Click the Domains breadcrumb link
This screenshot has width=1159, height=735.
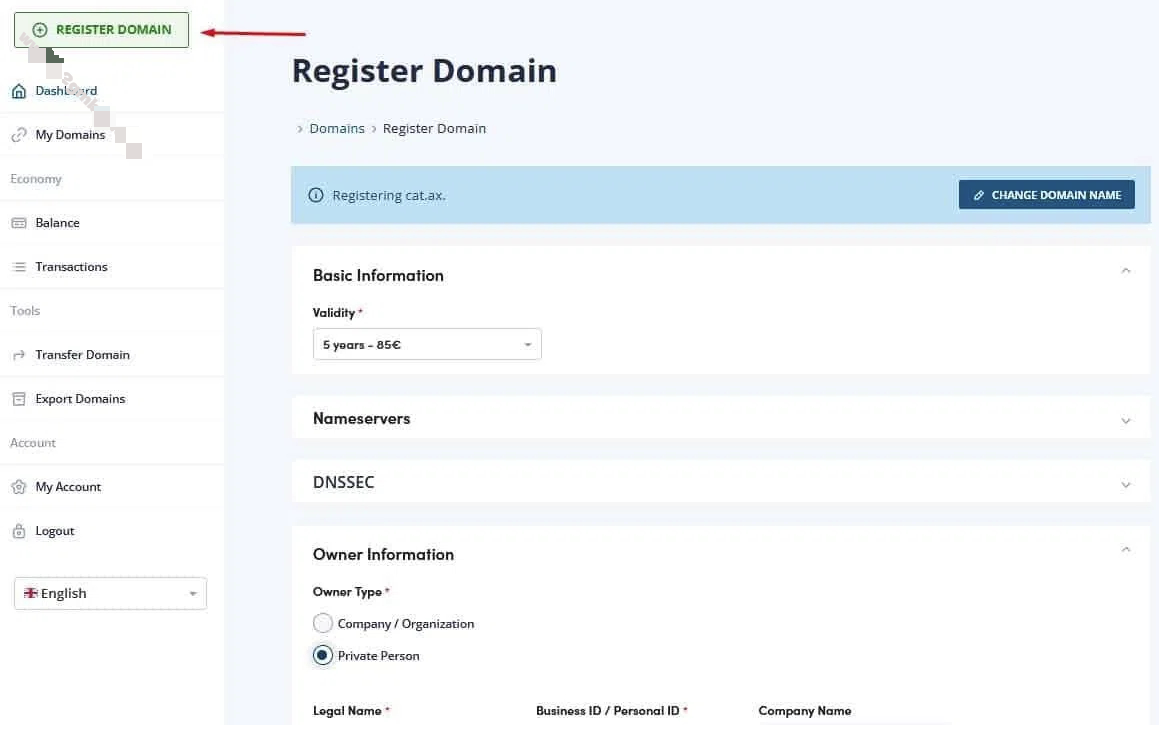tap(337, 129)
